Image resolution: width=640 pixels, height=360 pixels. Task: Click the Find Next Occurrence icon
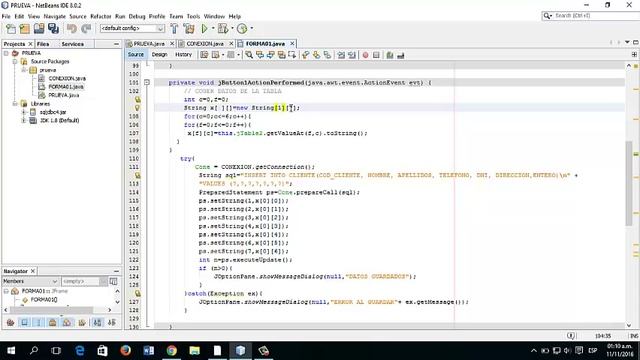271,55
